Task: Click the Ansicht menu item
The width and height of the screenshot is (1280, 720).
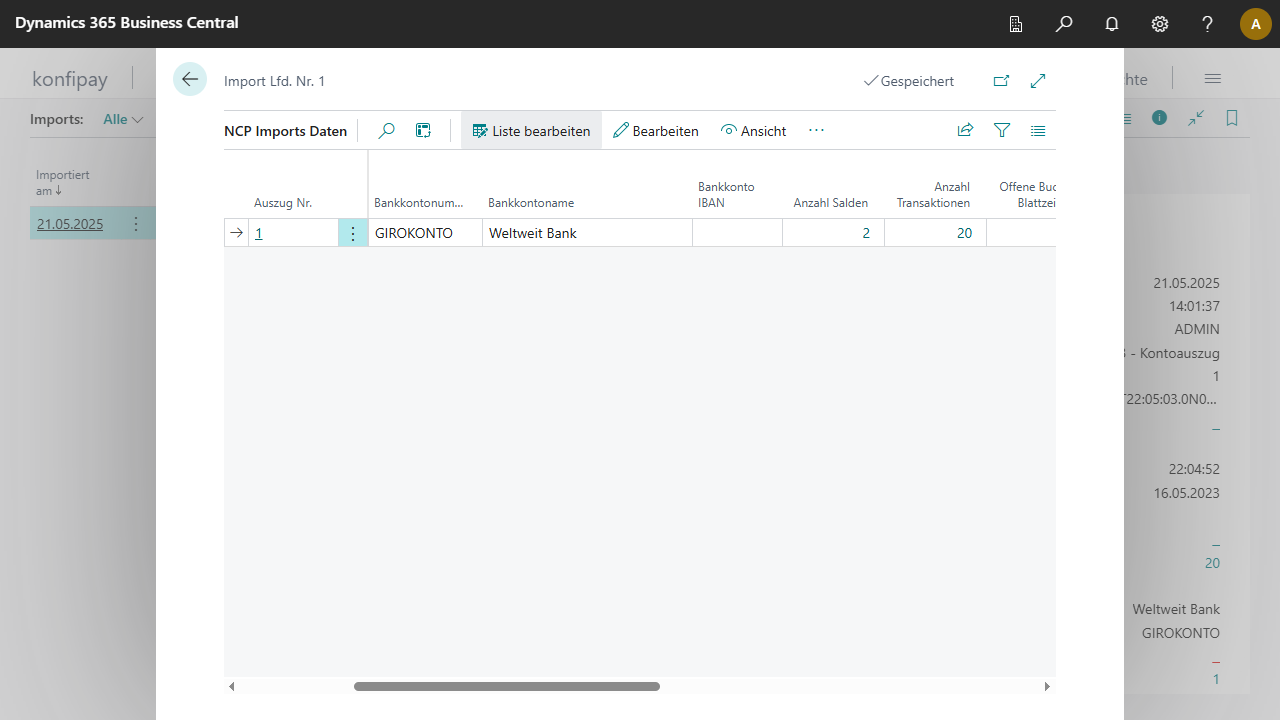Action: pos(753,131)
